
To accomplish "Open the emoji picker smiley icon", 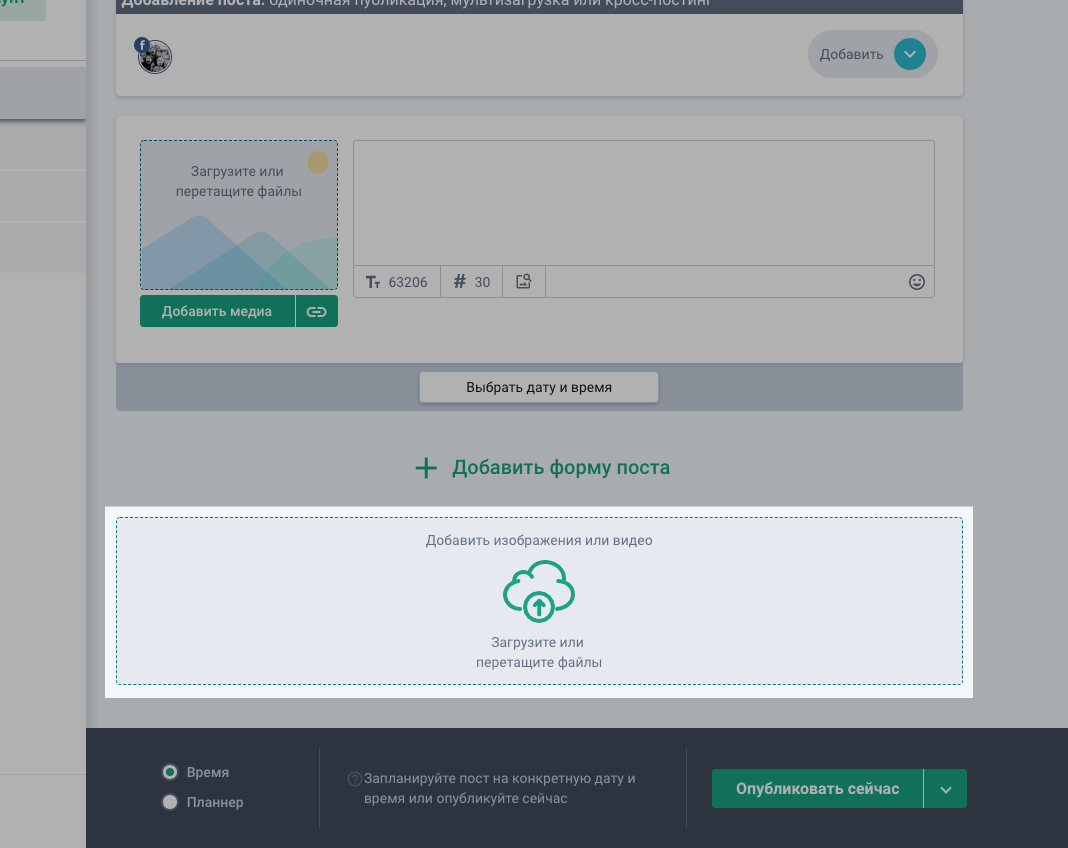I will (916, 282).
